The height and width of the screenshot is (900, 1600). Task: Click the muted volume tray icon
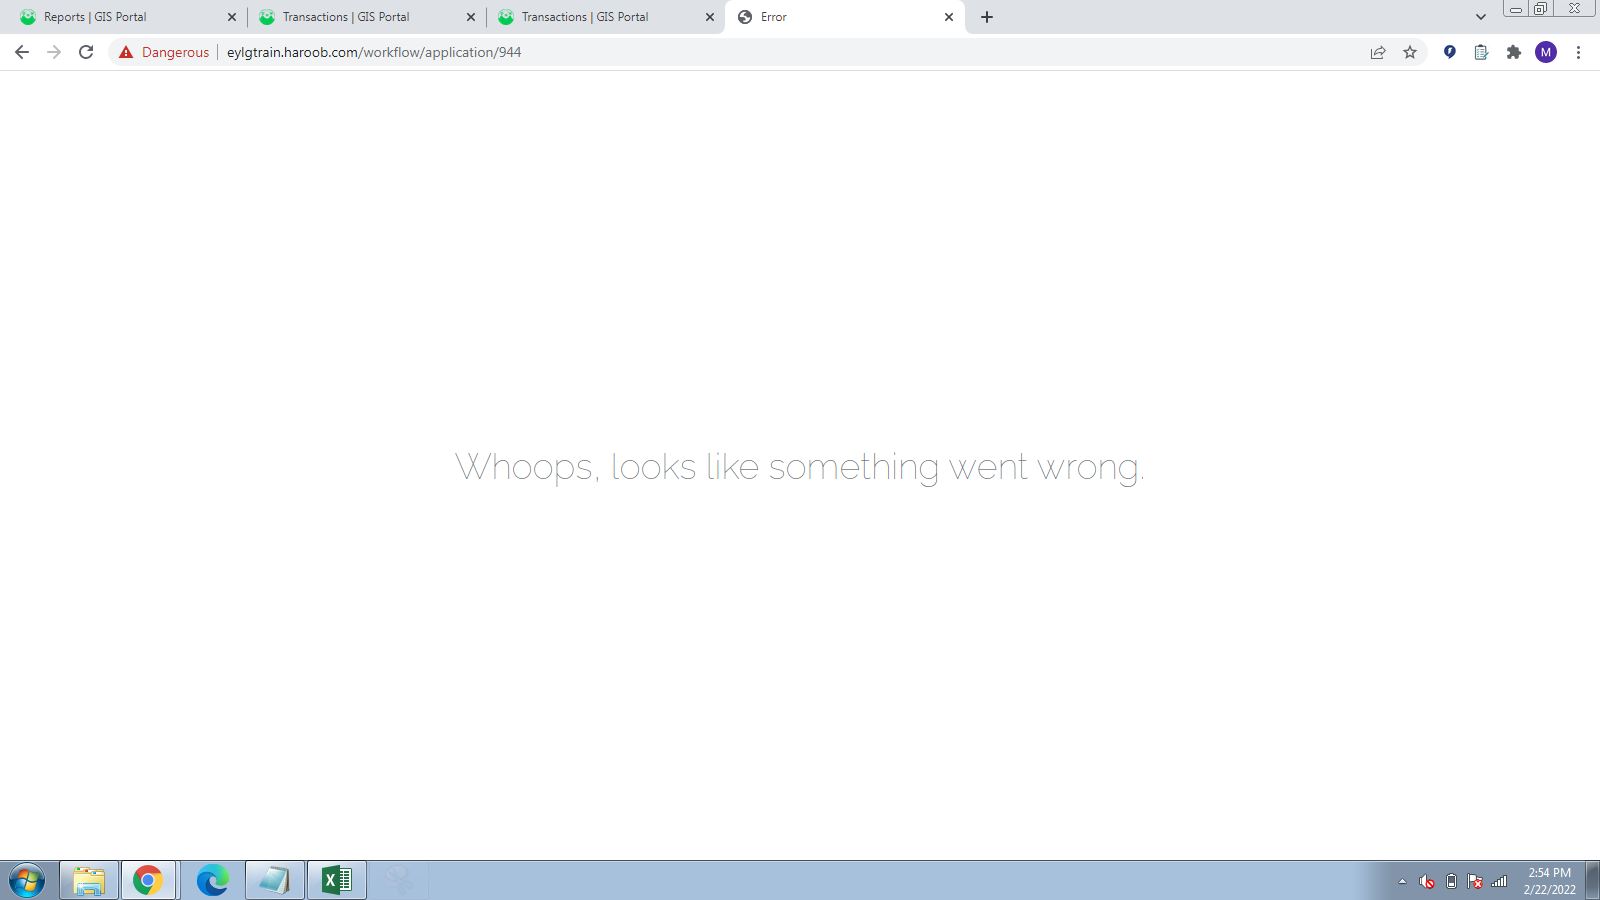coord(1426,882)
